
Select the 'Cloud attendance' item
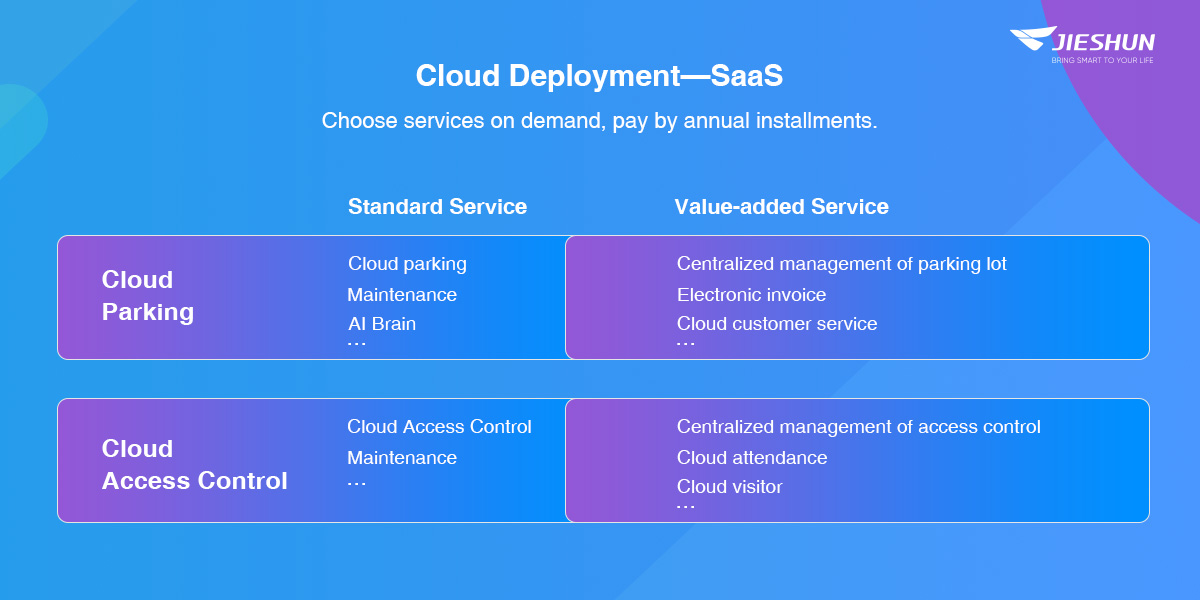[752, 458]
